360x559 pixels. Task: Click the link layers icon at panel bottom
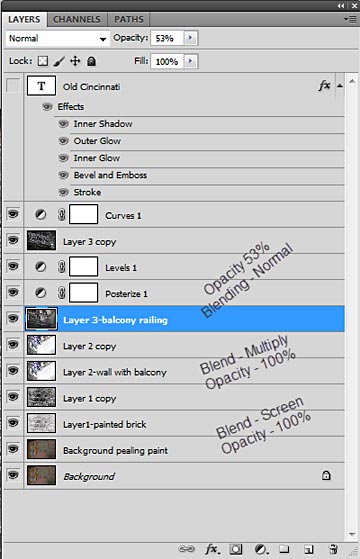(186, 549)
